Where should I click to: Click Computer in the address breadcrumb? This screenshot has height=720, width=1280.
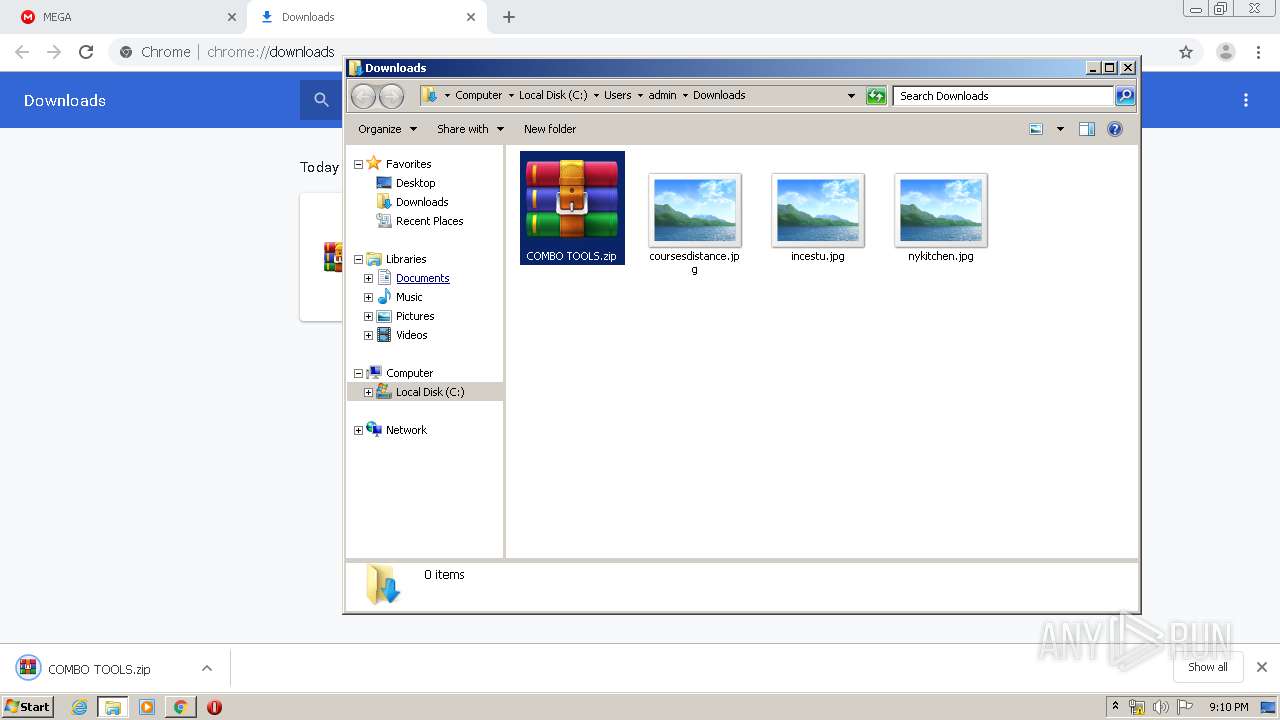click(x=478, y=95)
